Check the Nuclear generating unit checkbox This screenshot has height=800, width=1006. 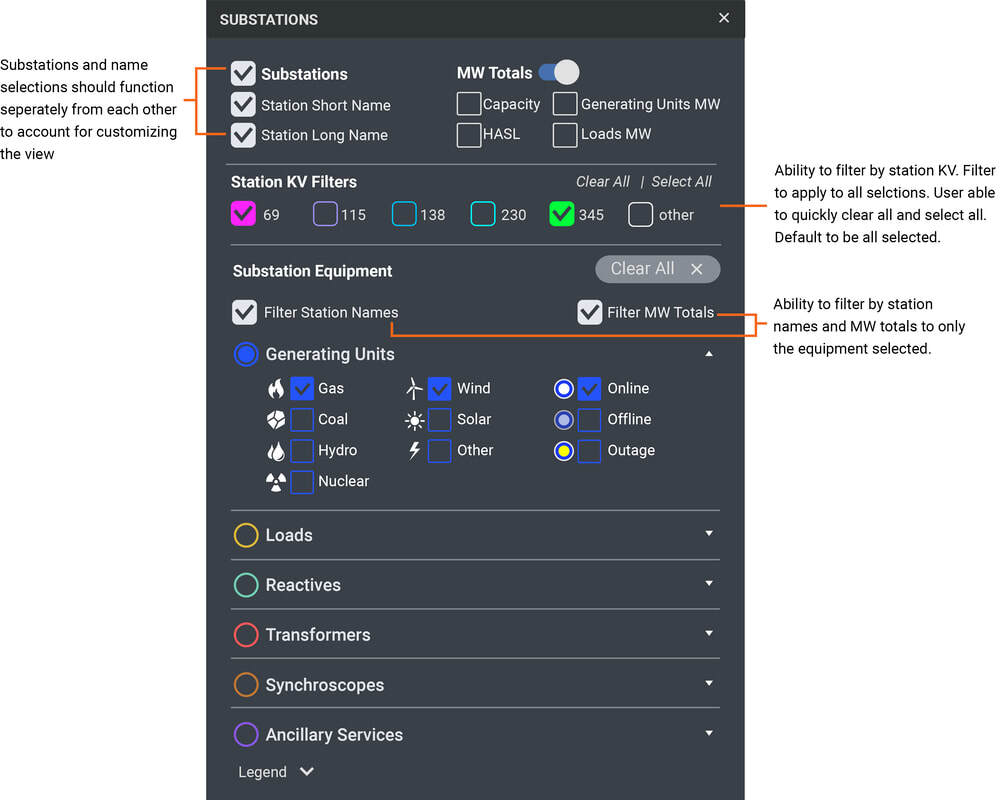pyautogui.click(x=302, y=482)
